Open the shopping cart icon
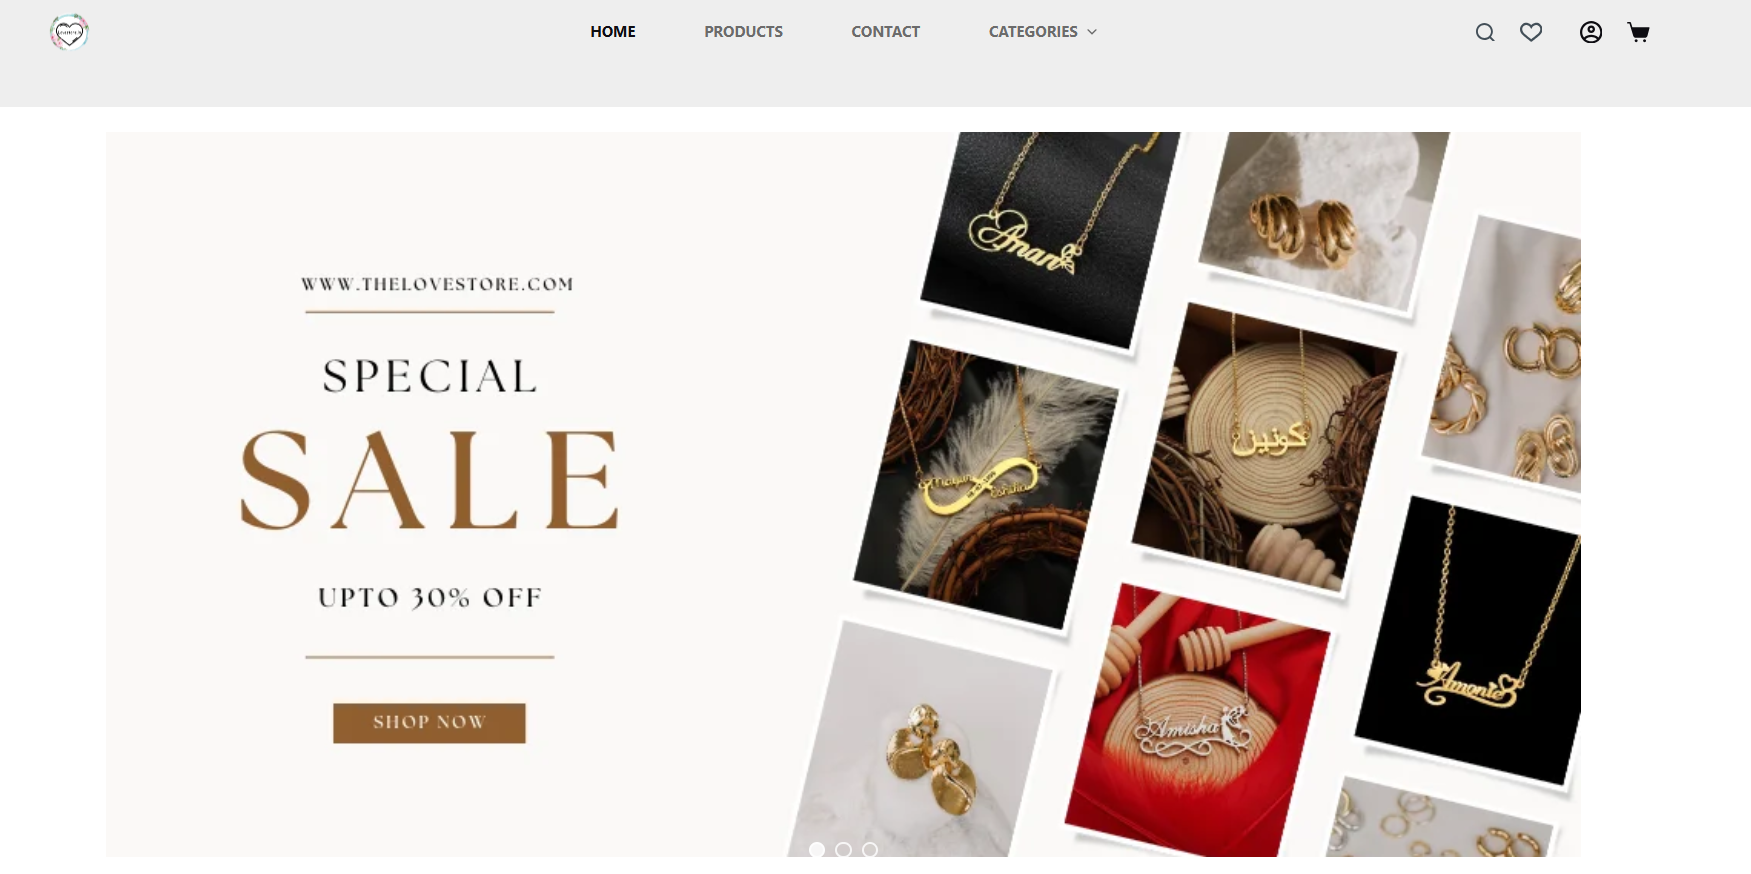Image resolution: width=1751 pixels, height=874 pixels. pyautogui.click(x=1638, y=32)
